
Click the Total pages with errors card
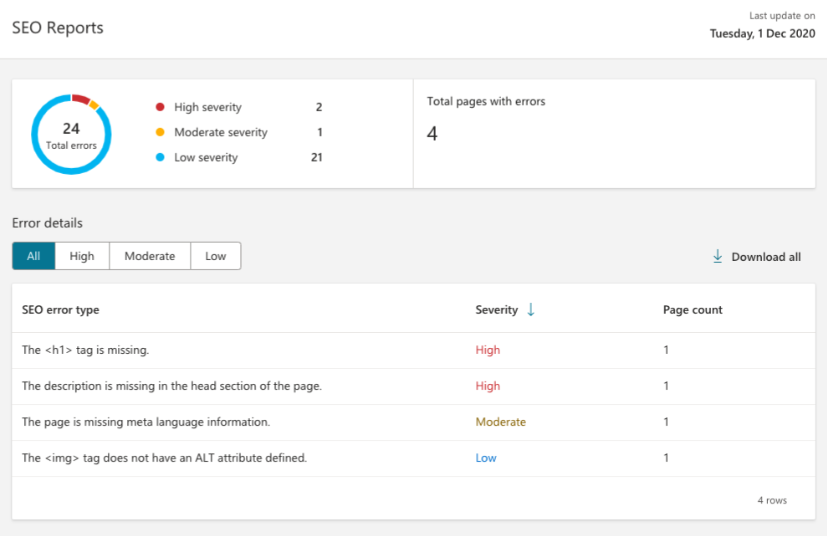614,134
